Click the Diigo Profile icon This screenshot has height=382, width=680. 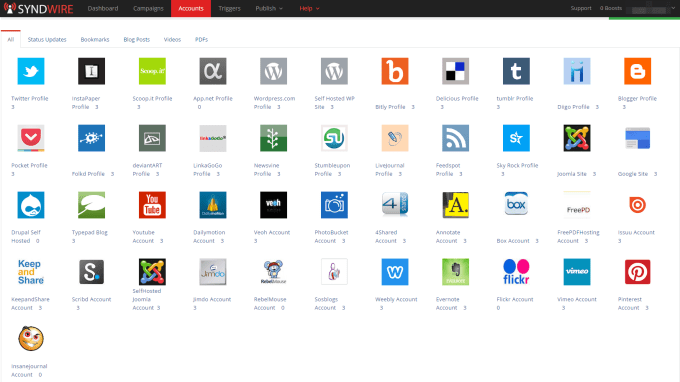[577, 71]
